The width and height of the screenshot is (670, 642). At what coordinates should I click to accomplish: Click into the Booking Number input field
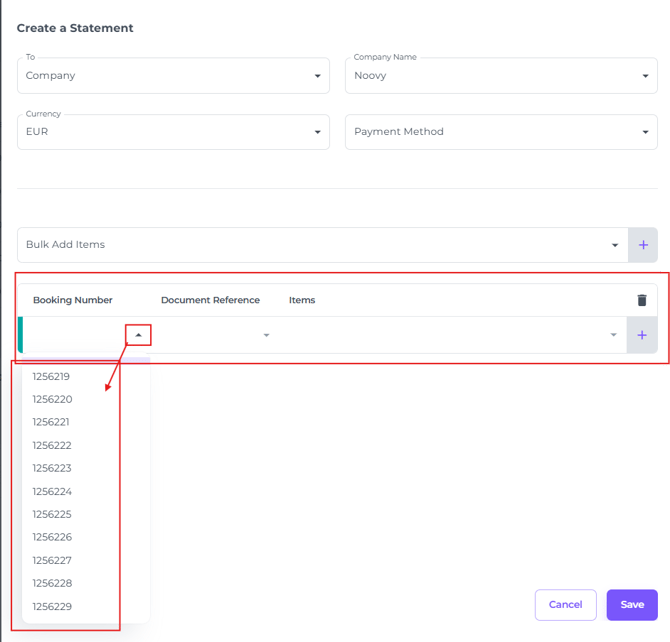tap(75, 335)
